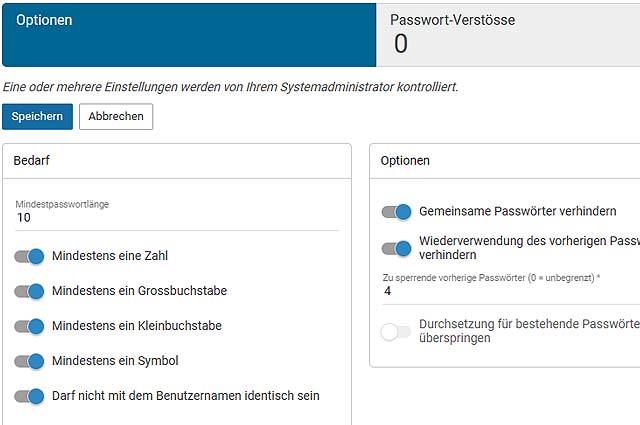Click the Mindestens ein Grossbuchstabe label
Screen dimensions: 640x425
click(x=140, y=291)
